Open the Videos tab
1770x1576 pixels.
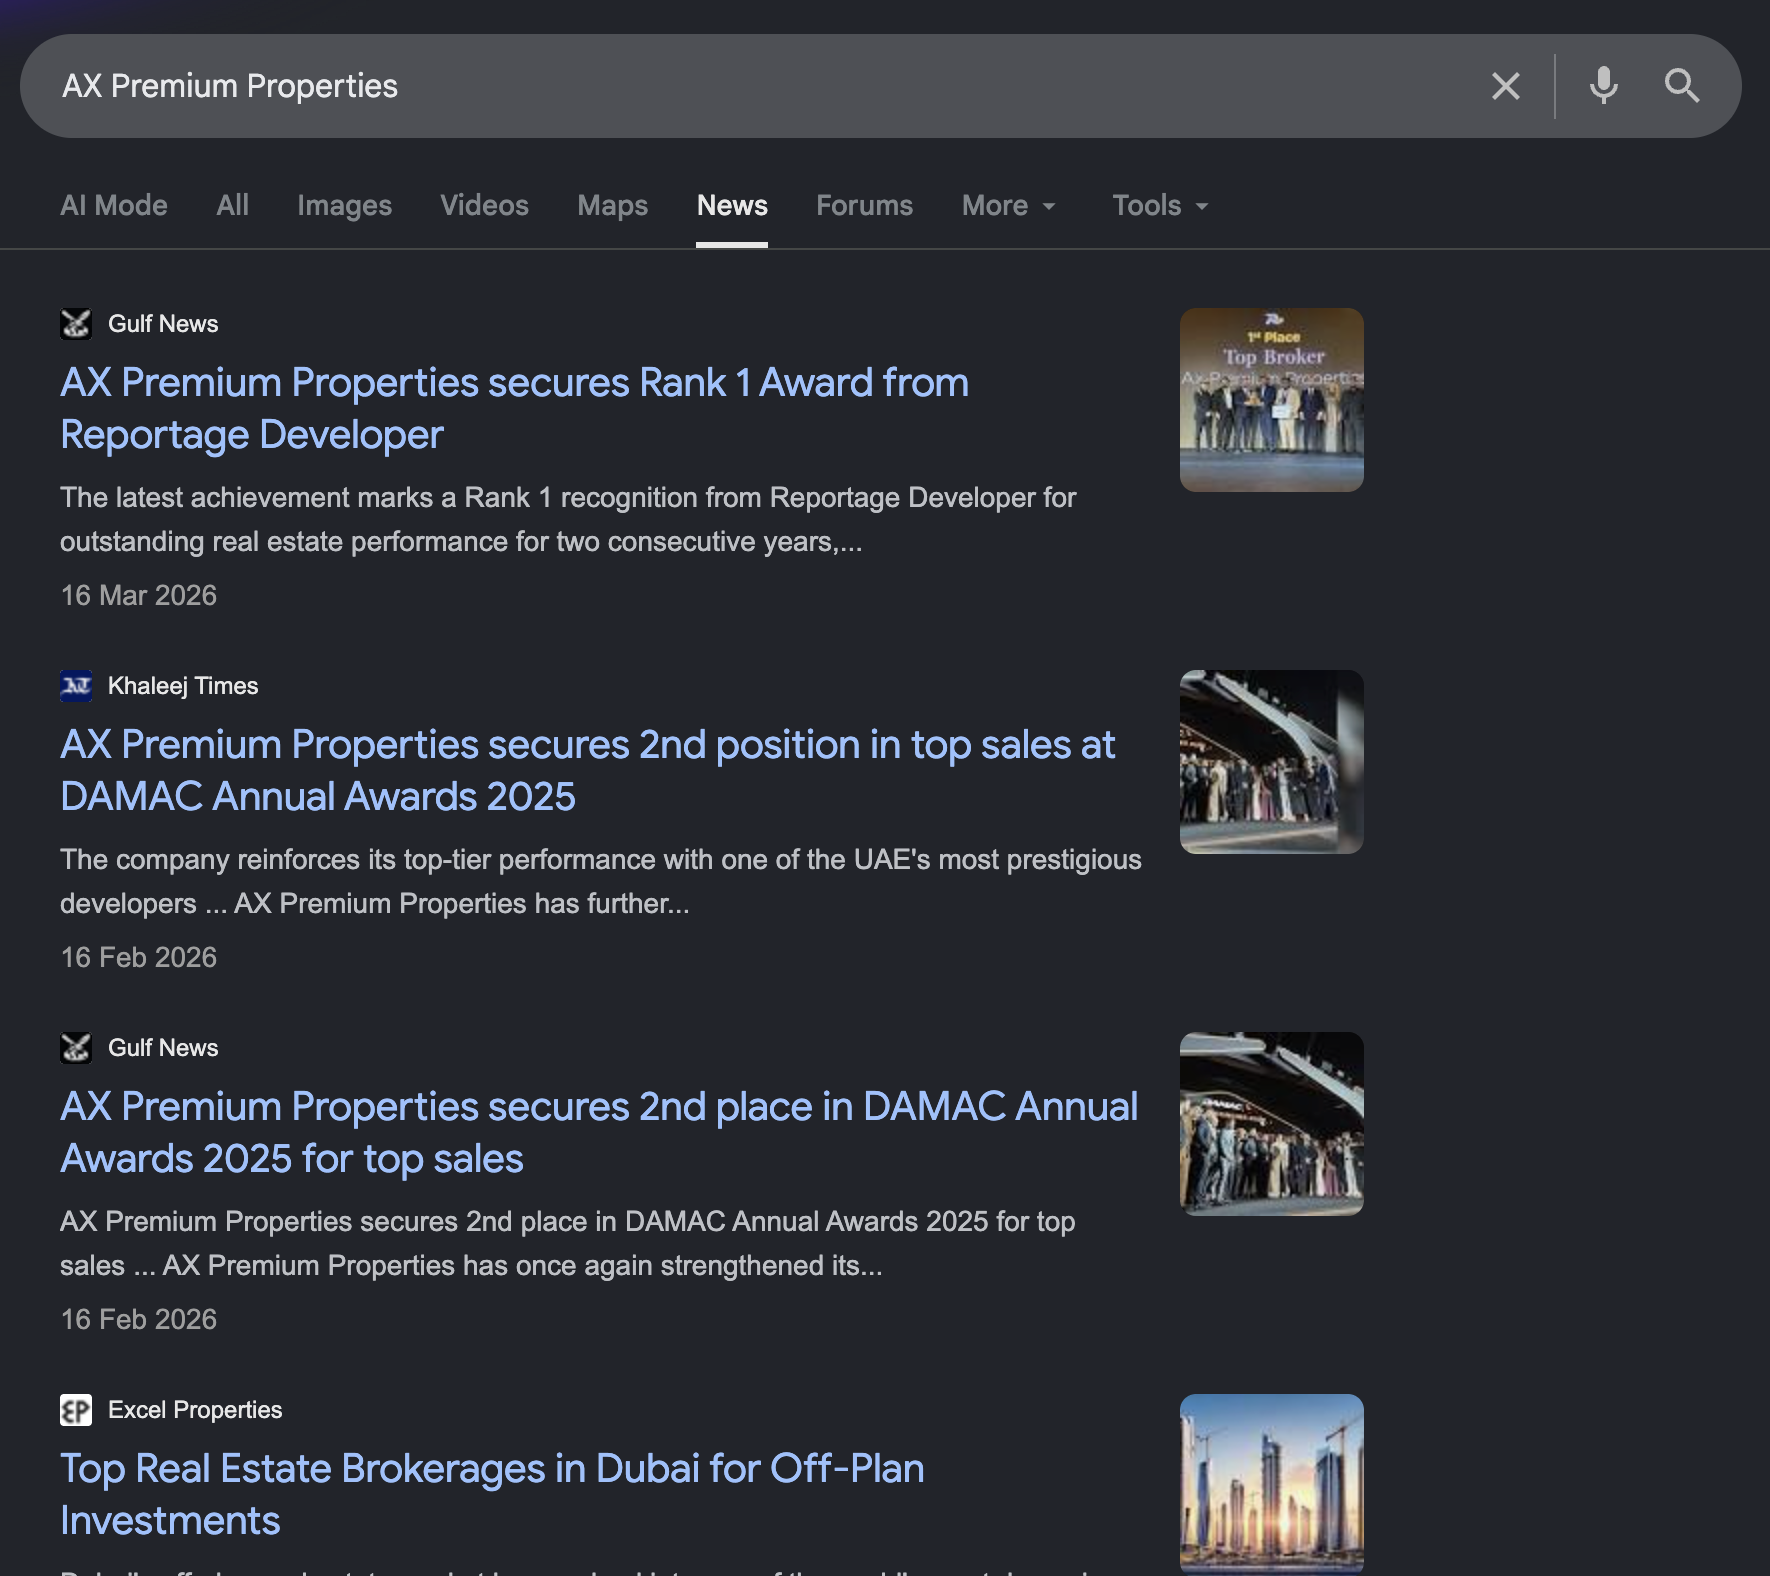click(485, 205)
